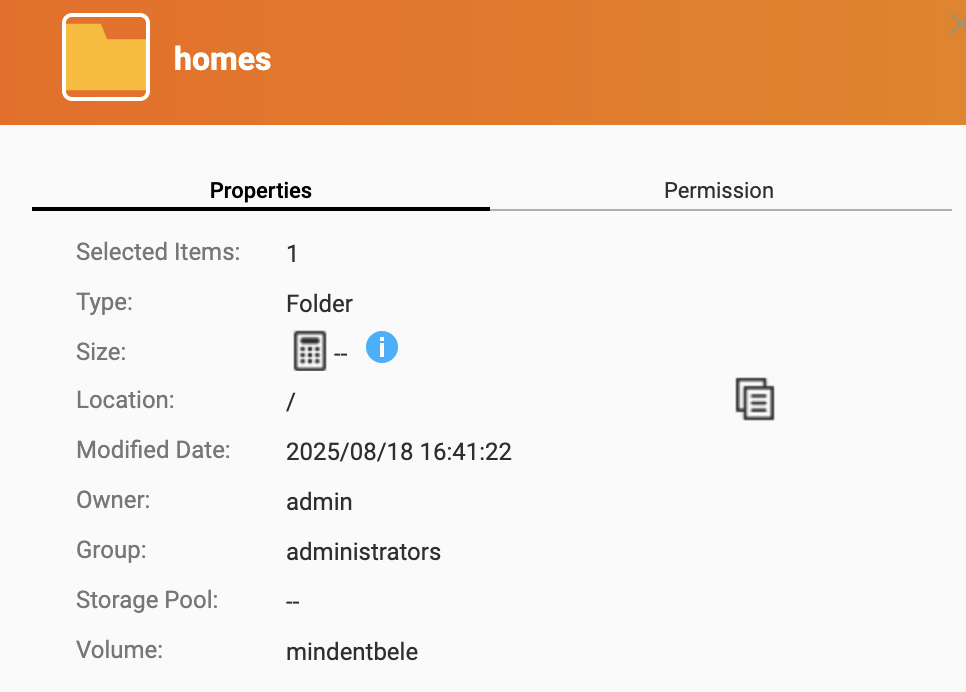Click the Modified Date value 2025/08/18 16:41:22
This screenshot has width=966, height=692.
tap(399, 452)
